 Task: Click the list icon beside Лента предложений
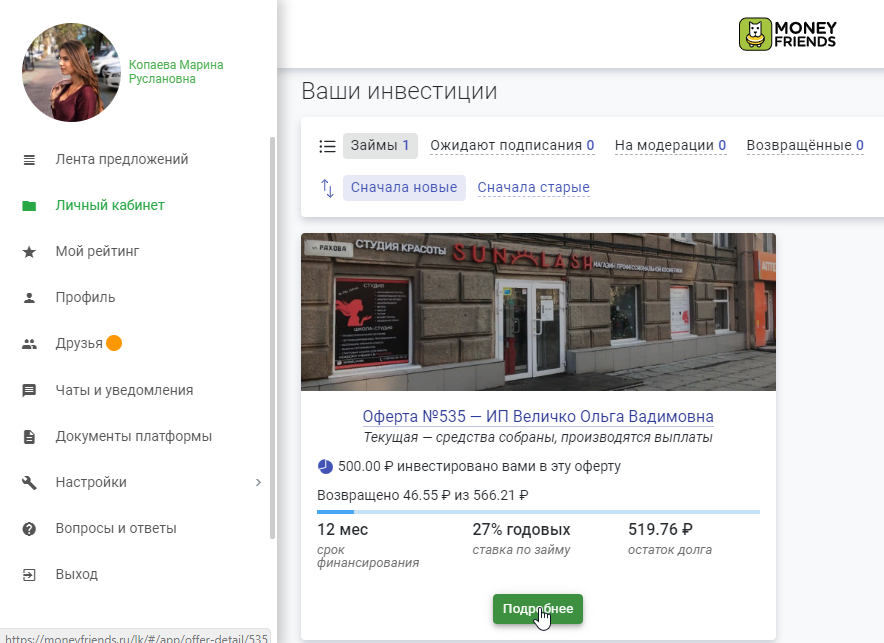[x=29, y=160]
